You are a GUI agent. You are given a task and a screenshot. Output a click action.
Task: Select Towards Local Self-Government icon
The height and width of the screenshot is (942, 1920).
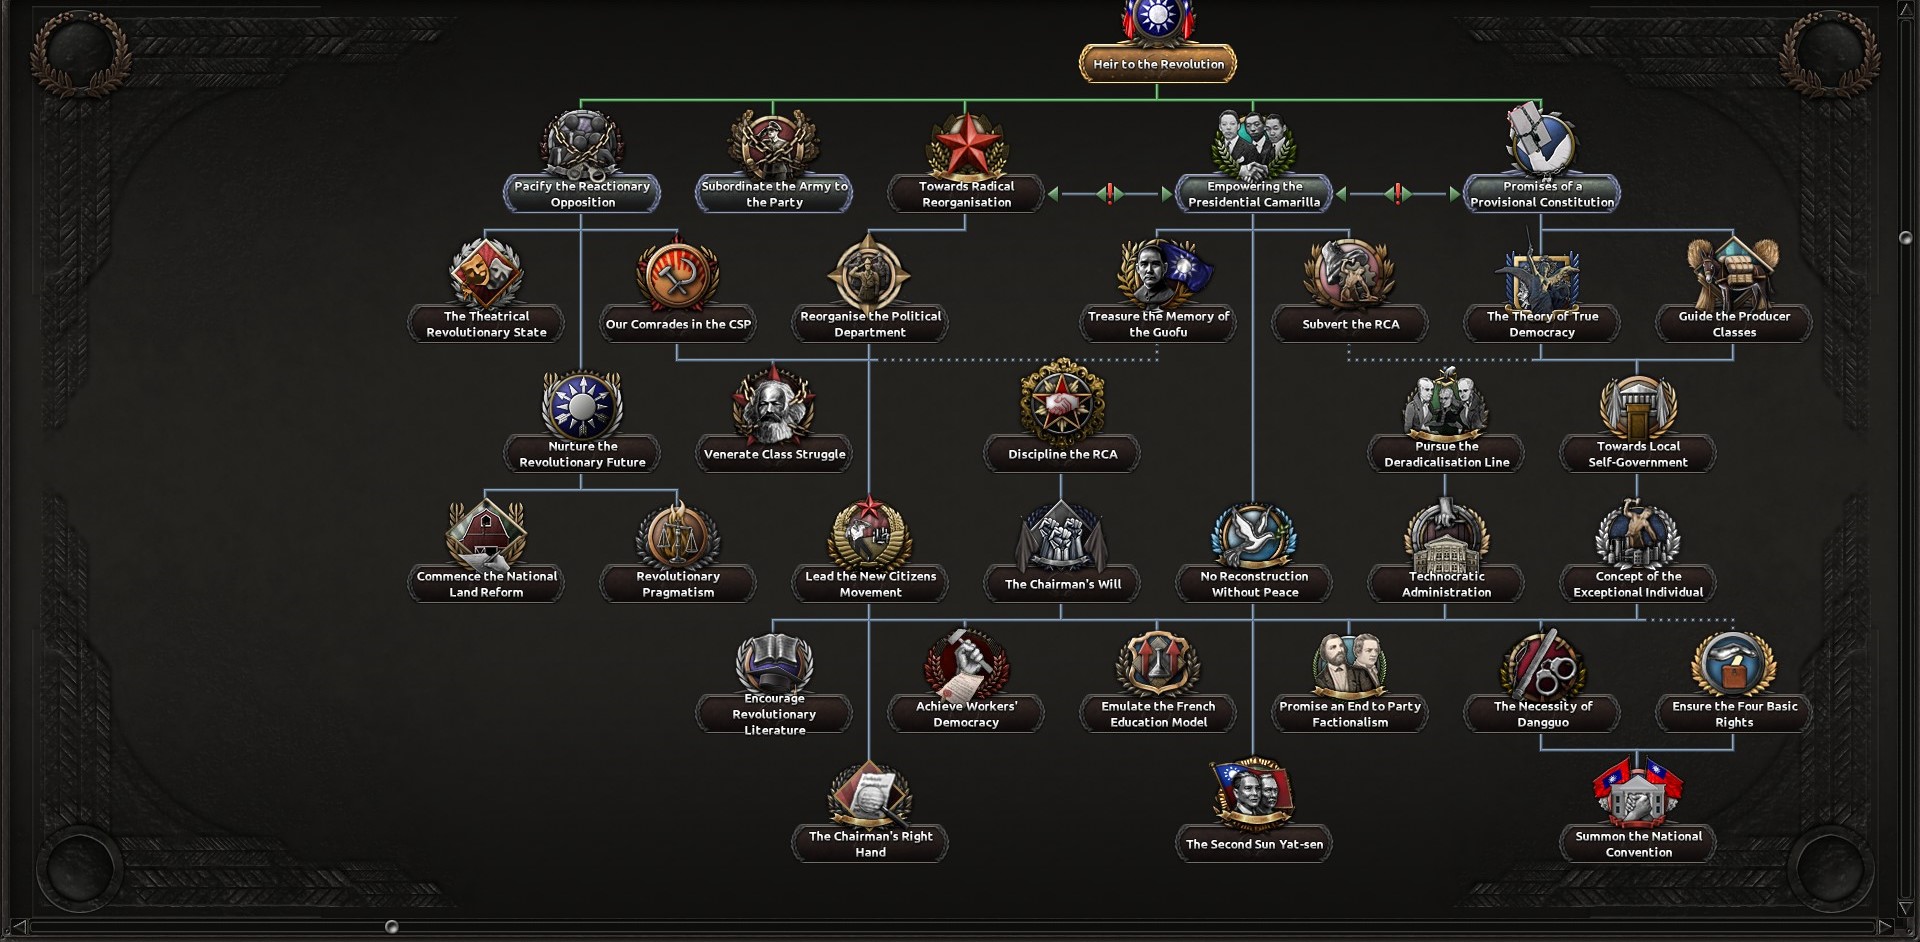(1637, 406)
